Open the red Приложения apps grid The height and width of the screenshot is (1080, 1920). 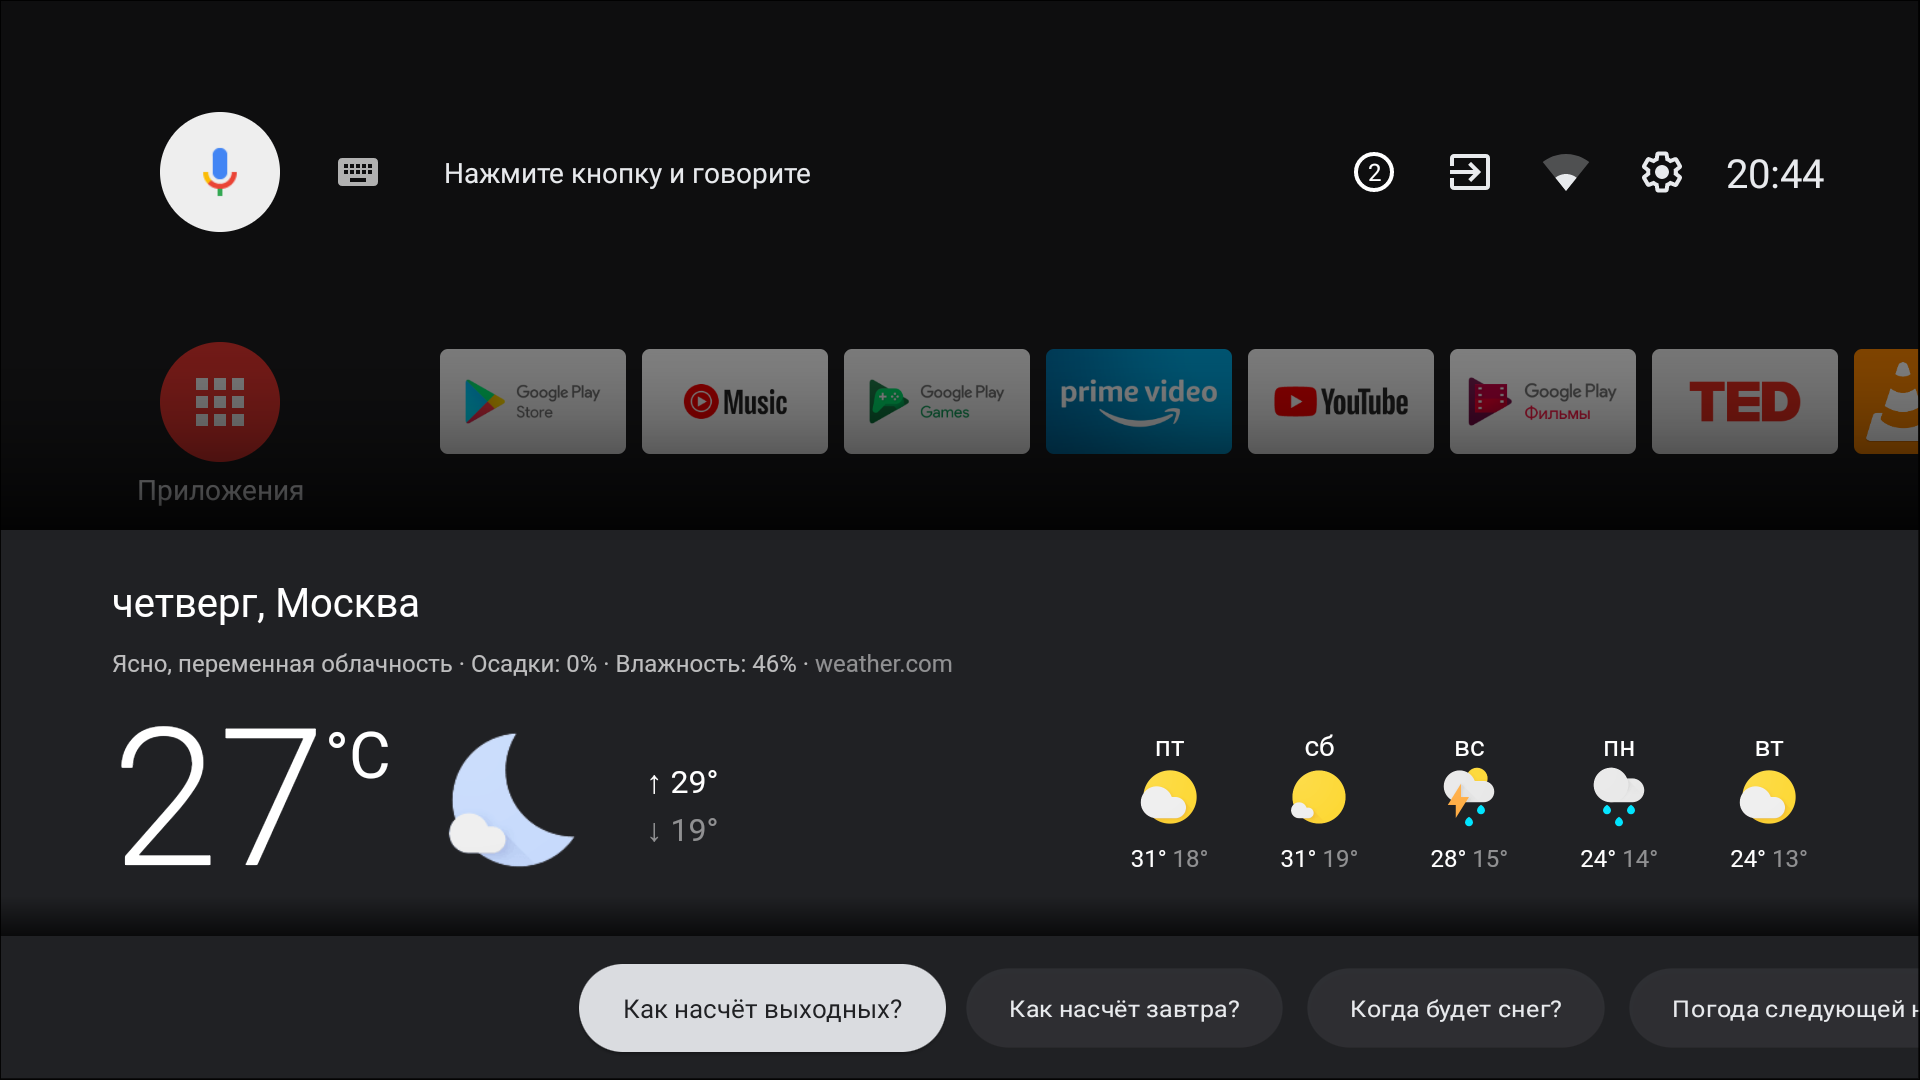(x=220, y=402)
